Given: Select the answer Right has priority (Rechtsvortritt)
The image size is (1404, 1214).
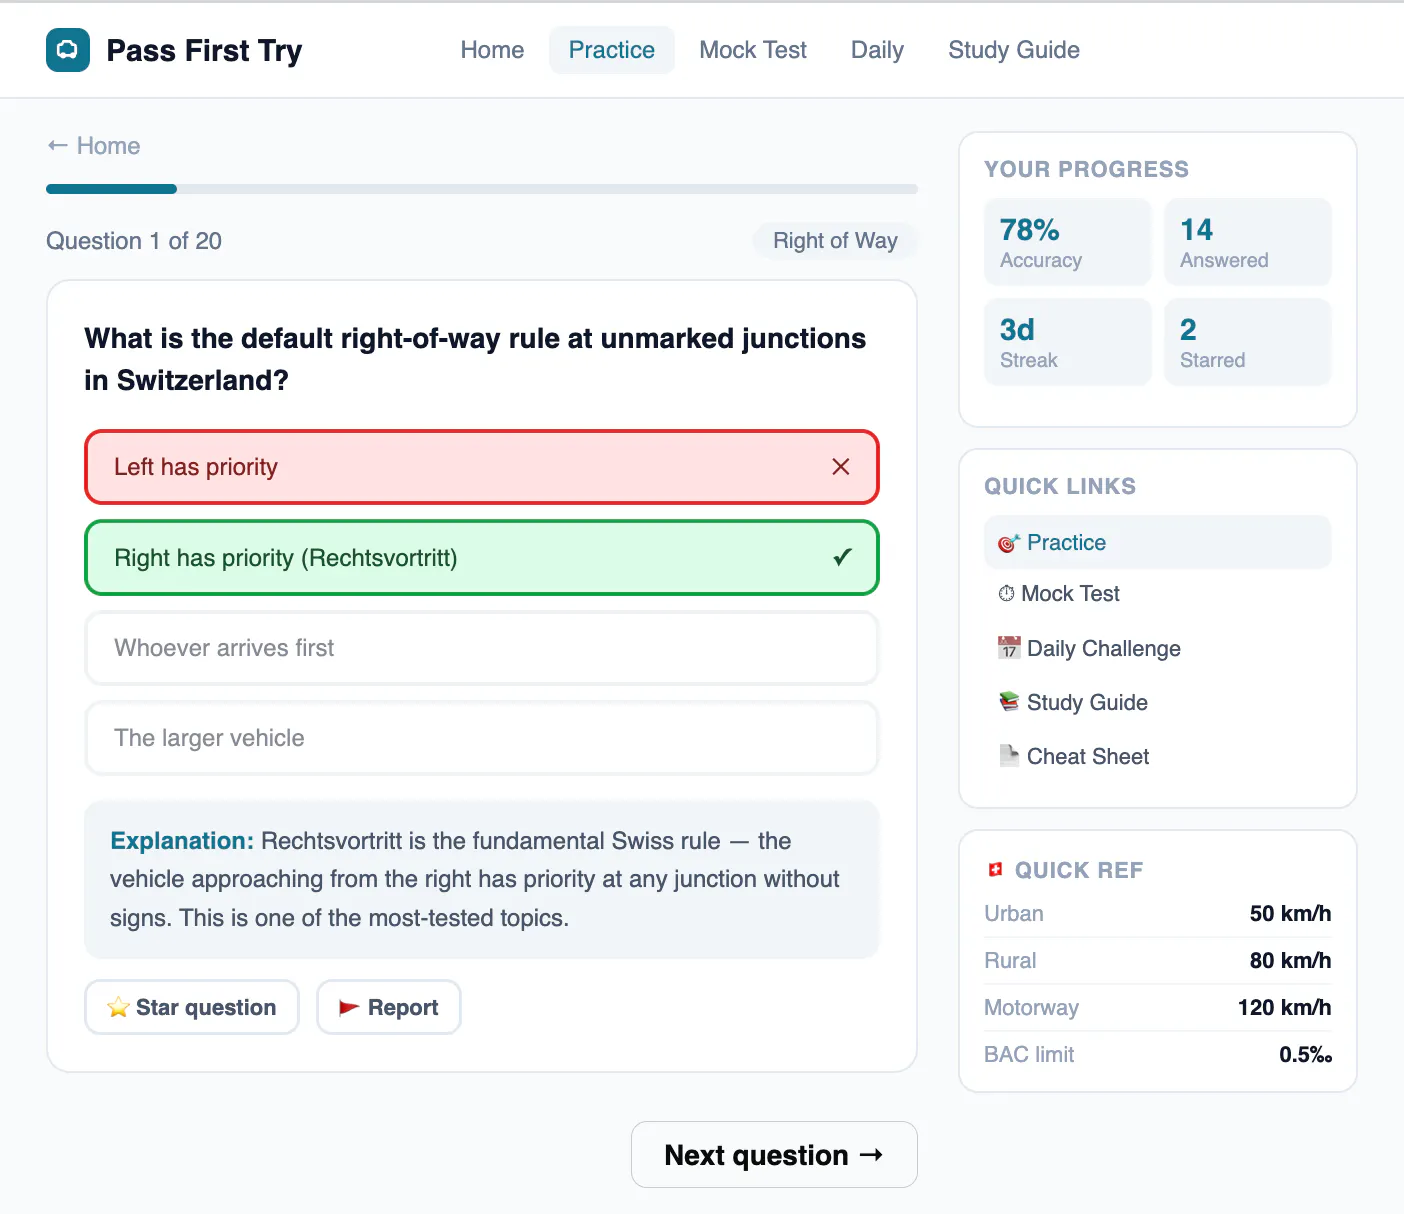Looking at the screenshot, I should point(482,557).
